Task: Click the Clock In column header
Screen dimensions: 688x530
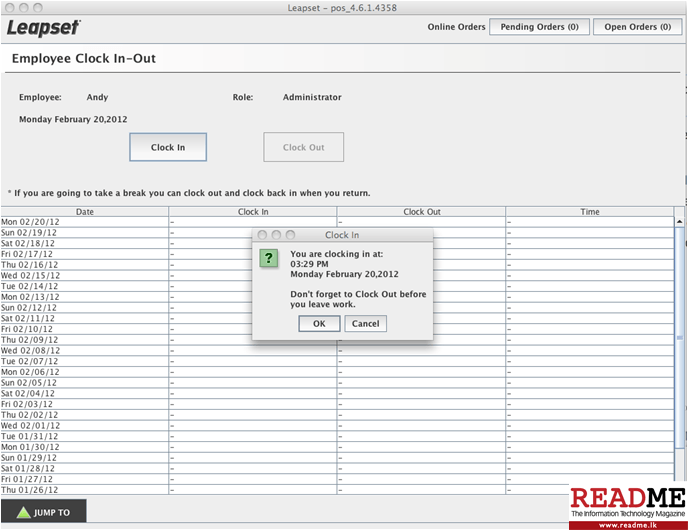Action: [253, 212]
